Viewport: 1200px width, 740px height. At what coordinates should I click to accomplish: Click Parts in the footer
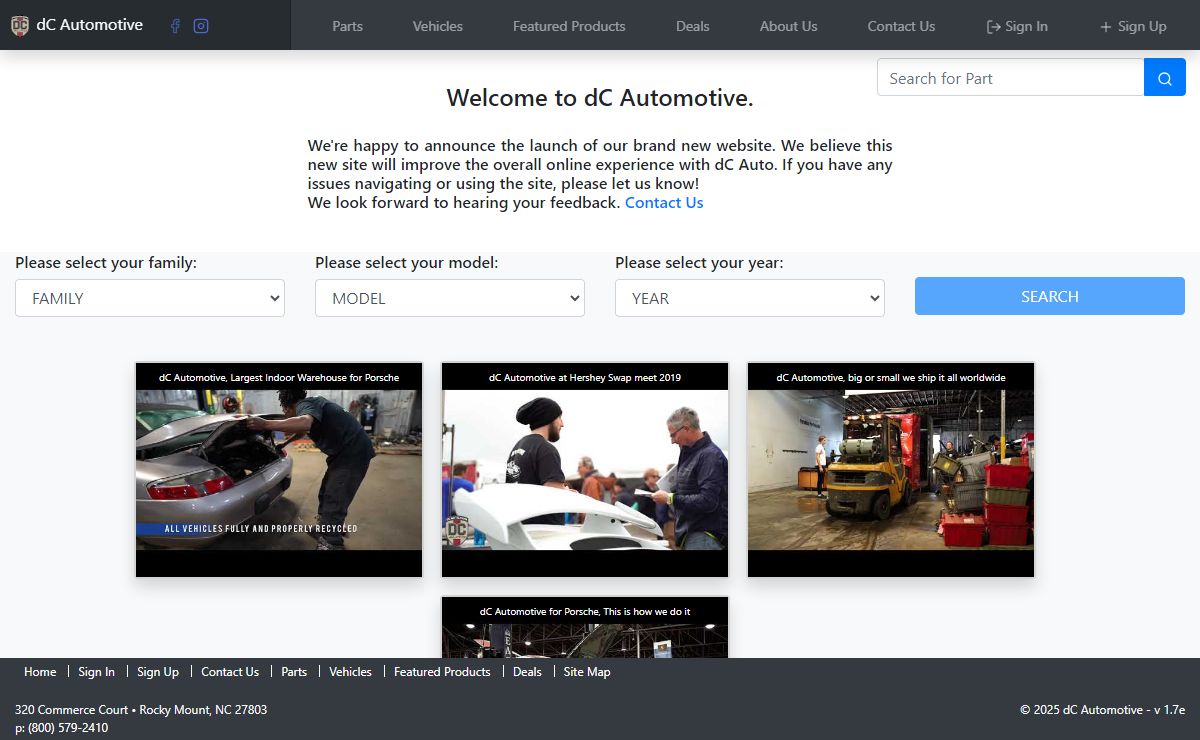(x=294, y=672)
